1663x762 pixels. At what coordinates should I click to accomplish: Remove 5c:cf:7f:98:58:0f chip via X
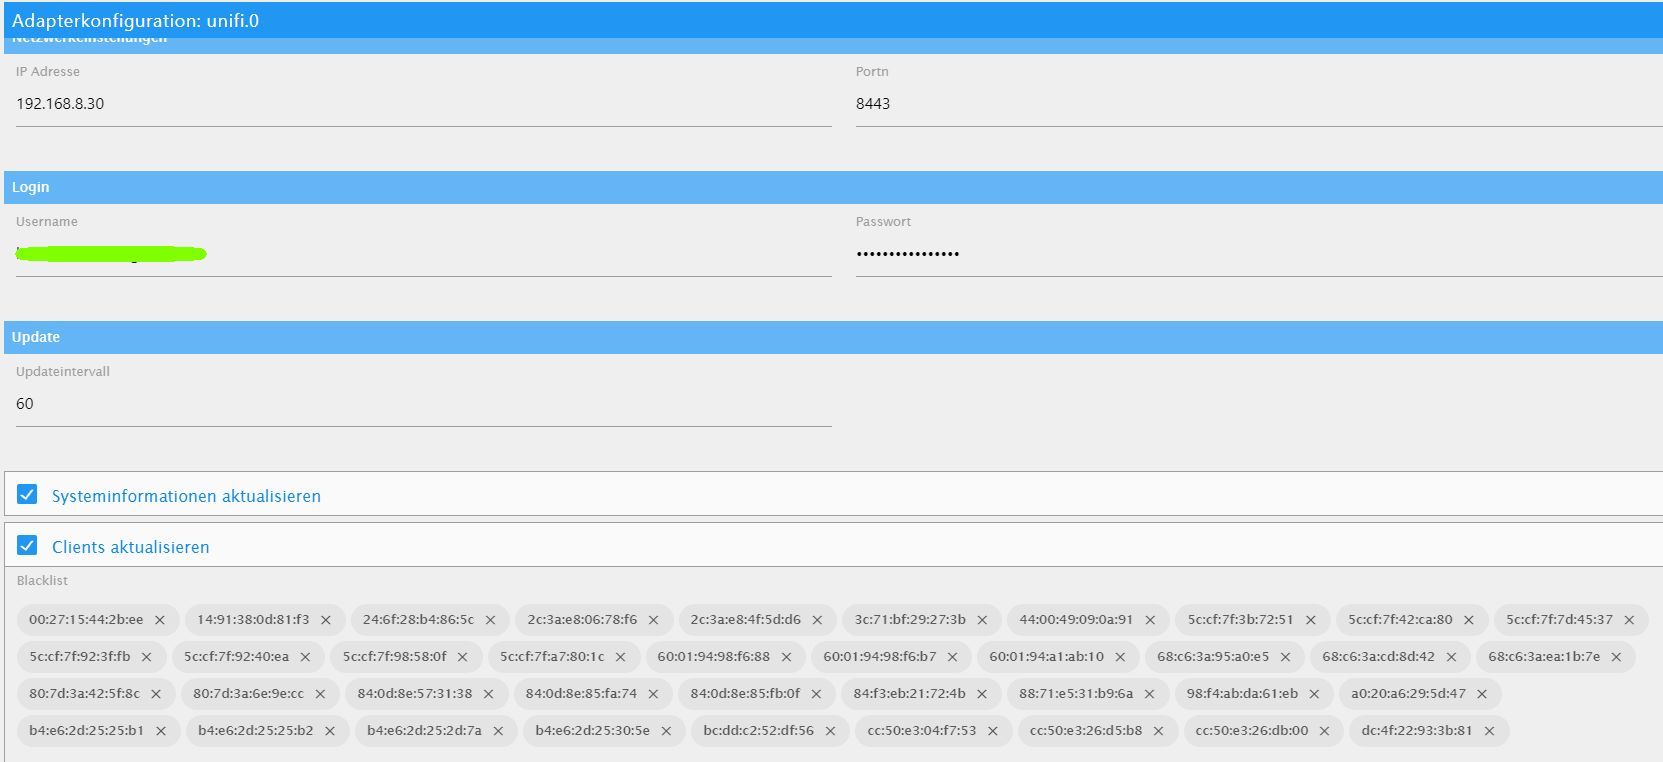click(x=463, y=657)
